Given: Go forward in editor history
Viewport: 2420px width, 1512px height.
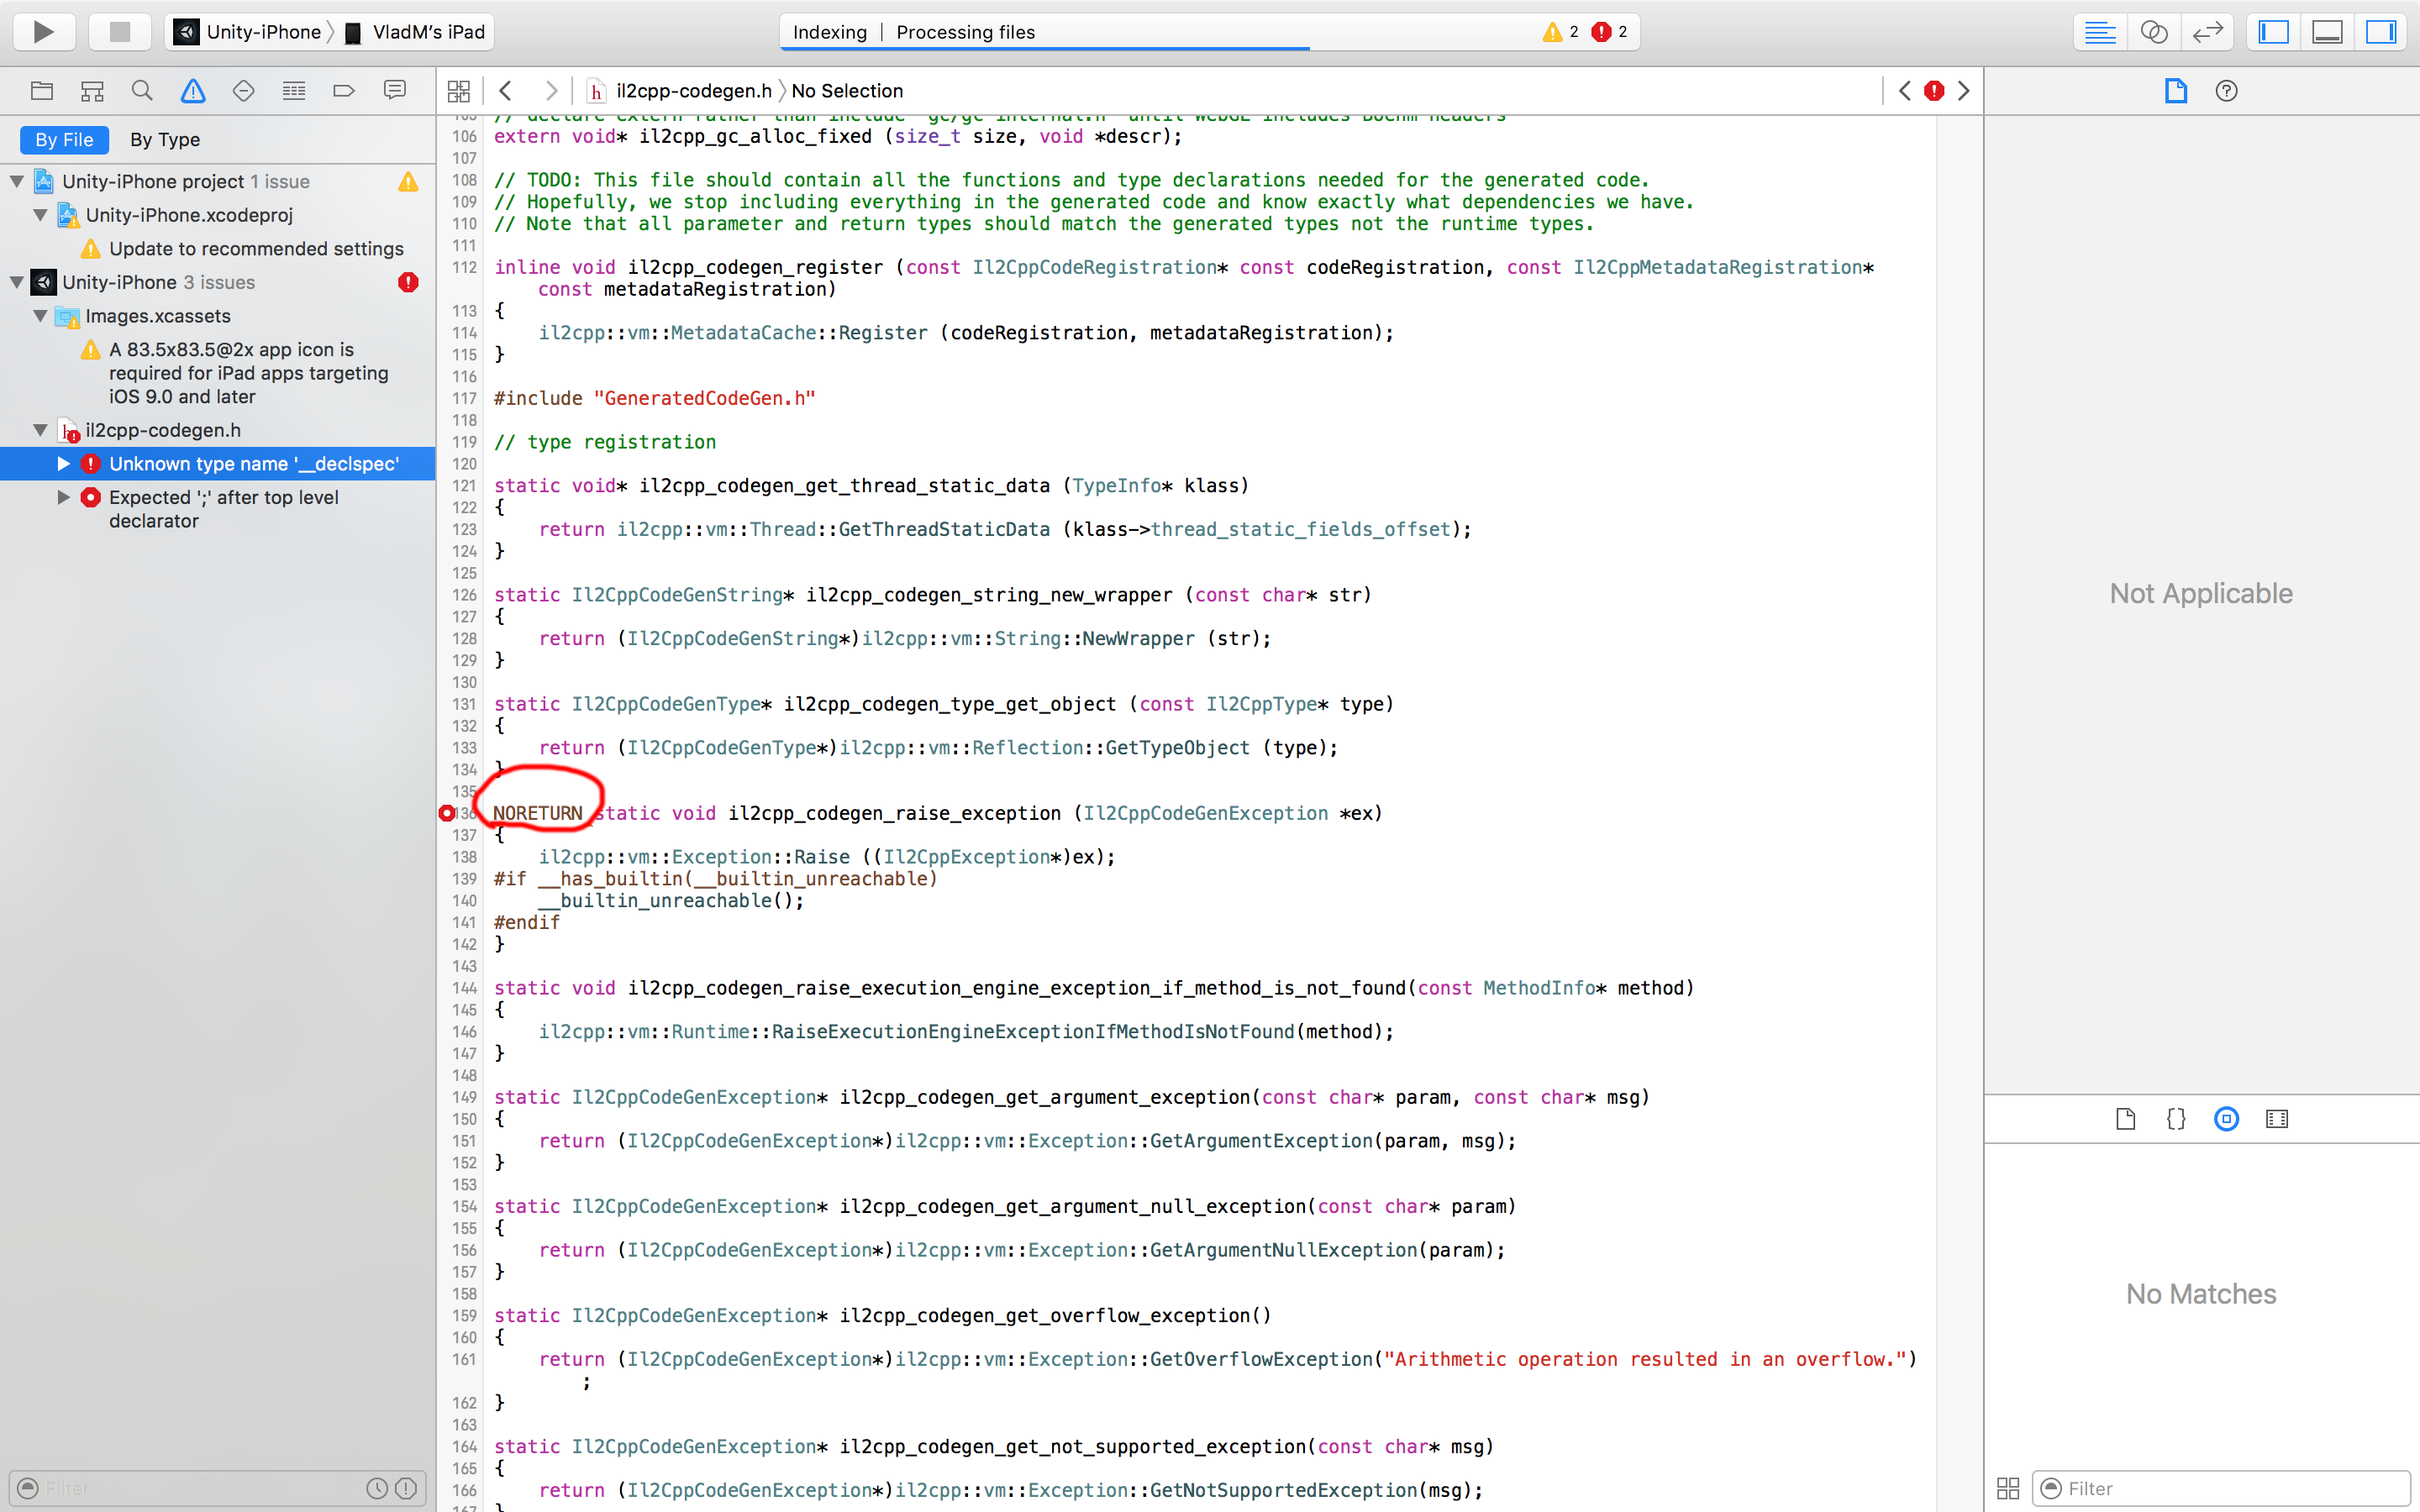Looking at the screenshot, I should (551, 91).
